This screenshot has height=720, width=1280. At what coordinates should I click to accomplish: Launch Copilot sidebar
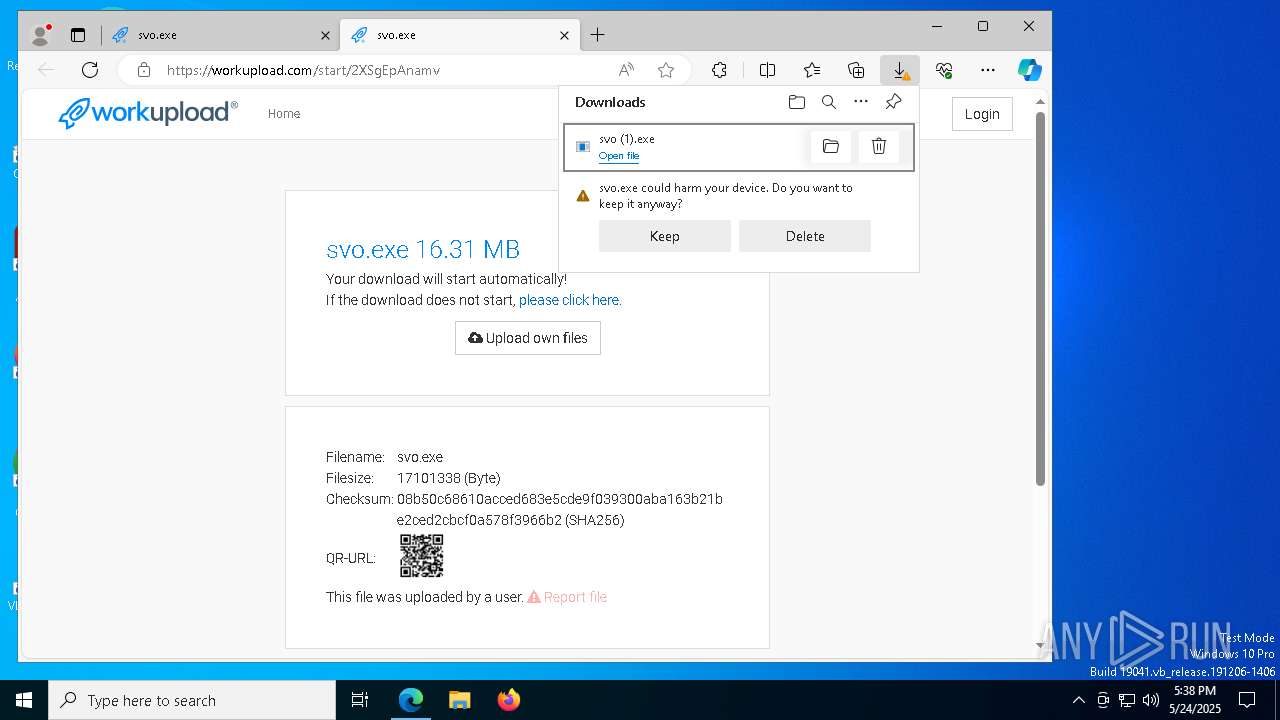[1030, 70]
